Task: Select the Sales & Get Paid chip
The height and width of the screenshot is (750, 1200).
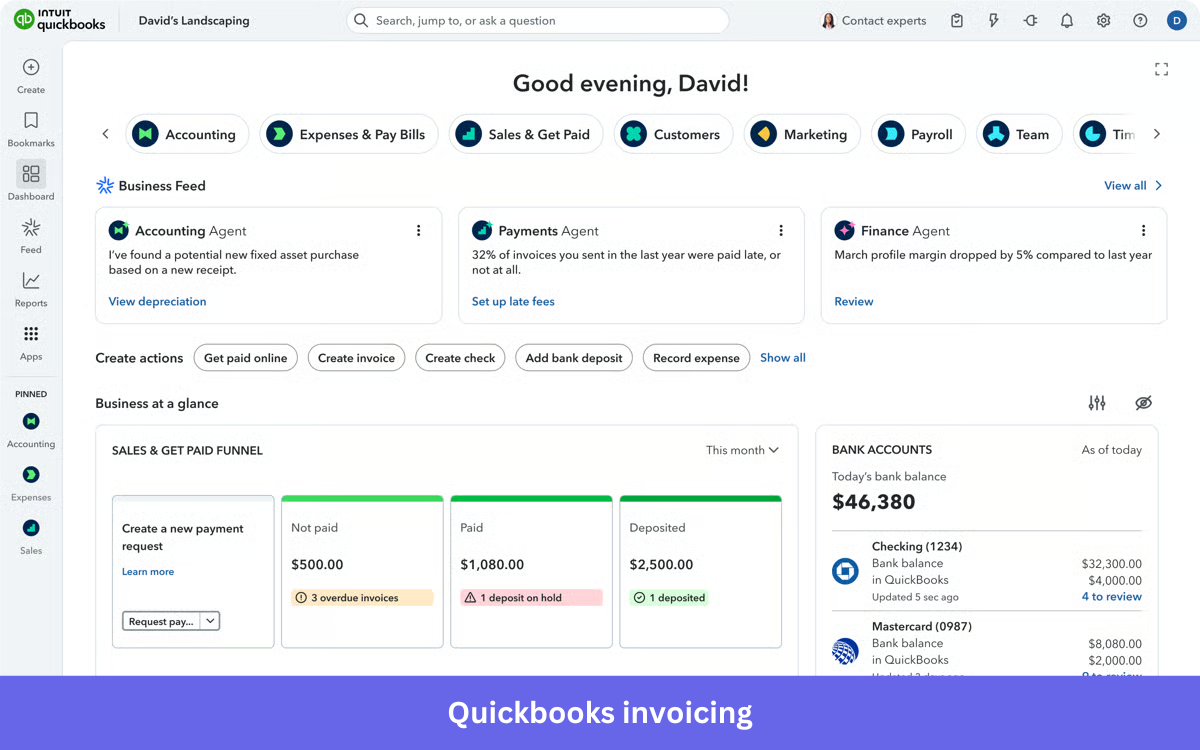Action: pos(526,134)
